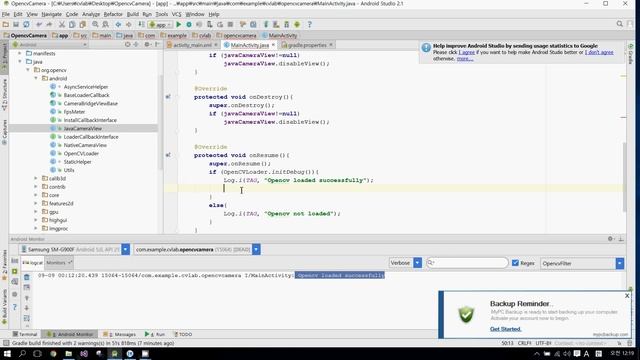Click the Find magnifier icon in toolbar
The width and height of the screenshot is (640, 360).
(x=95, y=24)
